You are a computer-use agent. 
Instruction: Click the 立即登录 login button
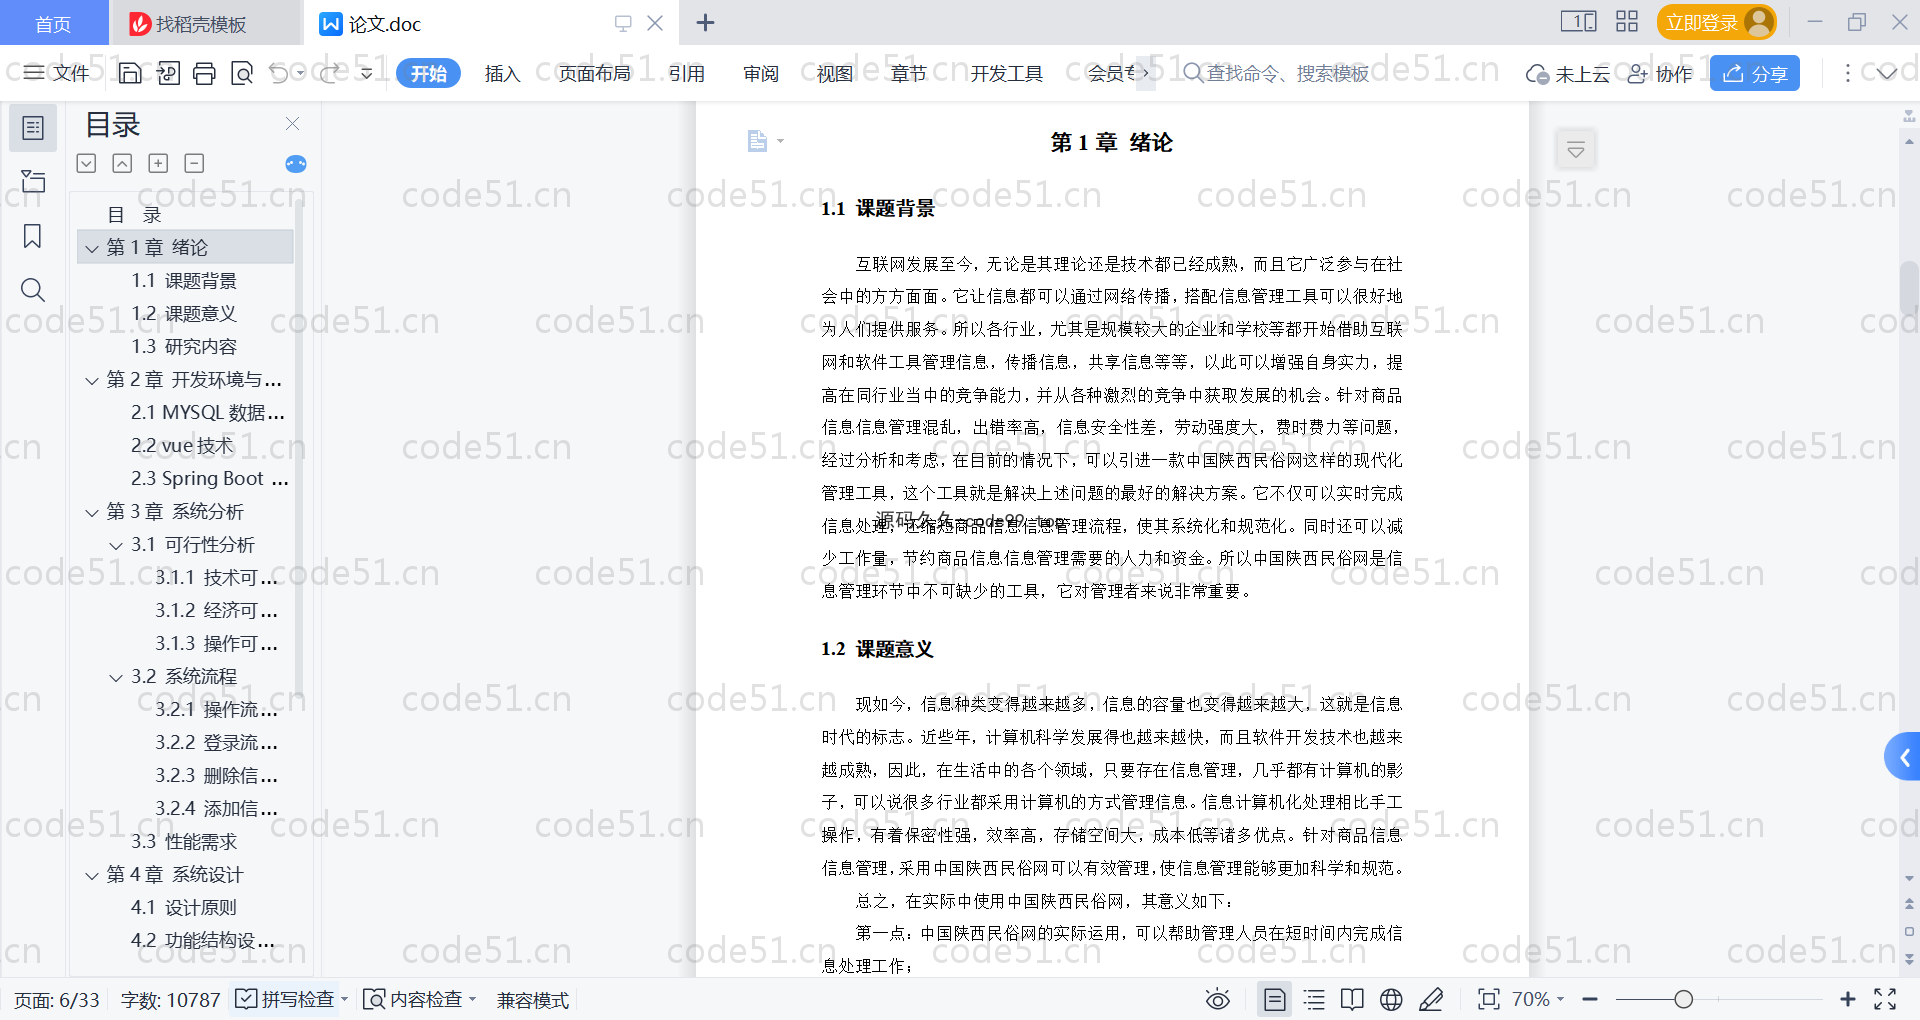1716,22
